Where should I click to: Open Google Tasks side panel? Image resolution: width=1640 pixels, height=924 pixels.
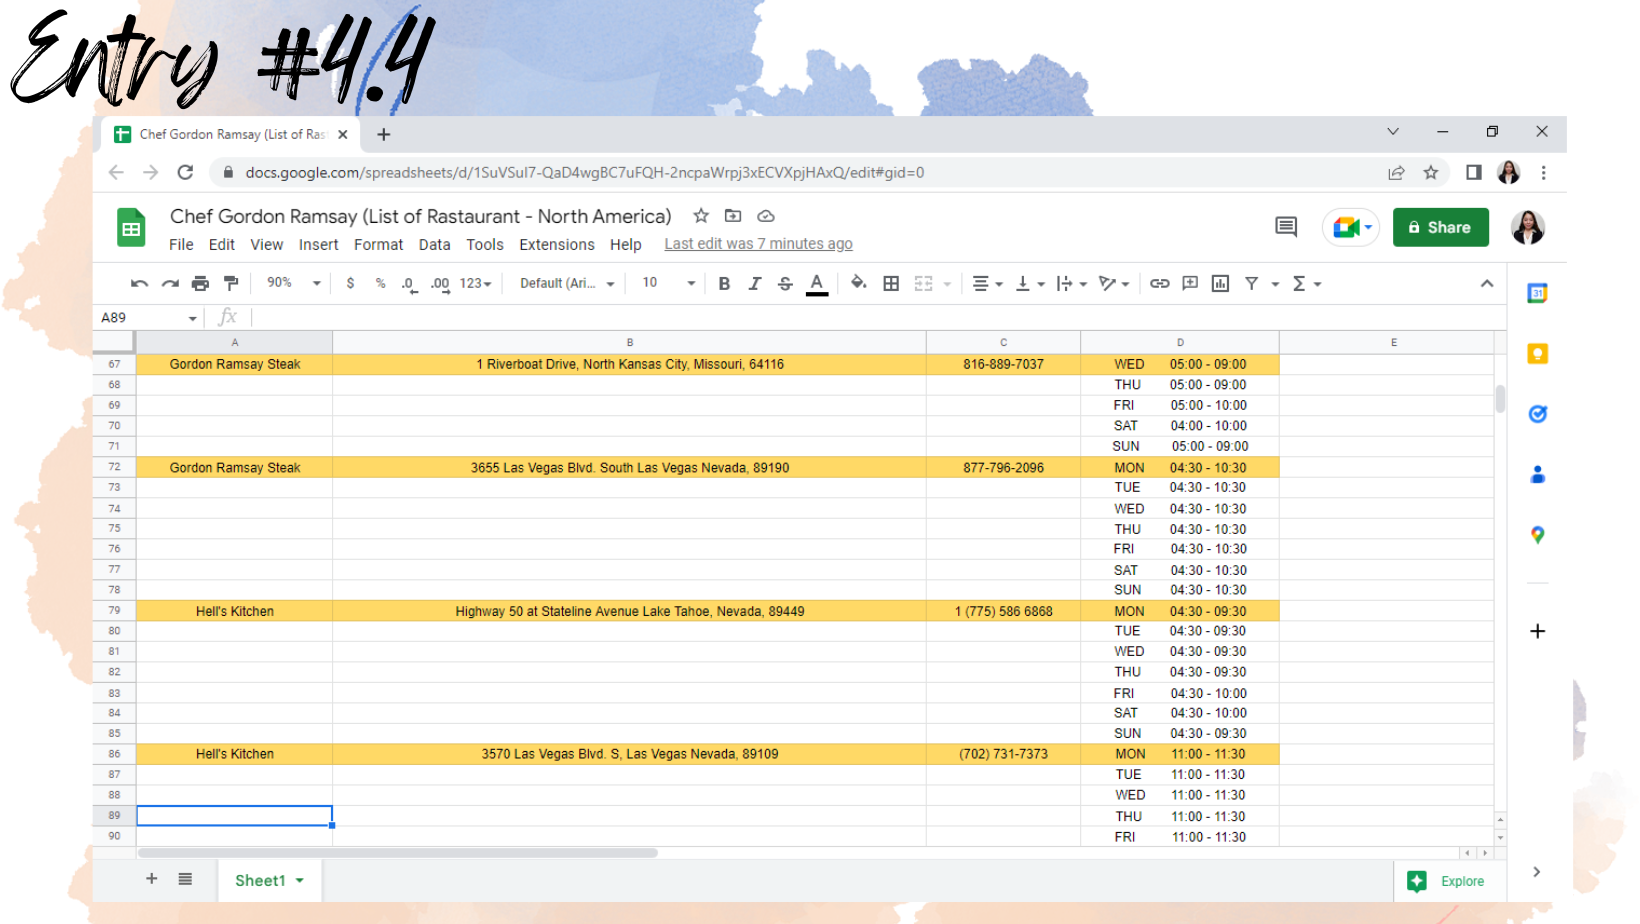point(1538,414)
